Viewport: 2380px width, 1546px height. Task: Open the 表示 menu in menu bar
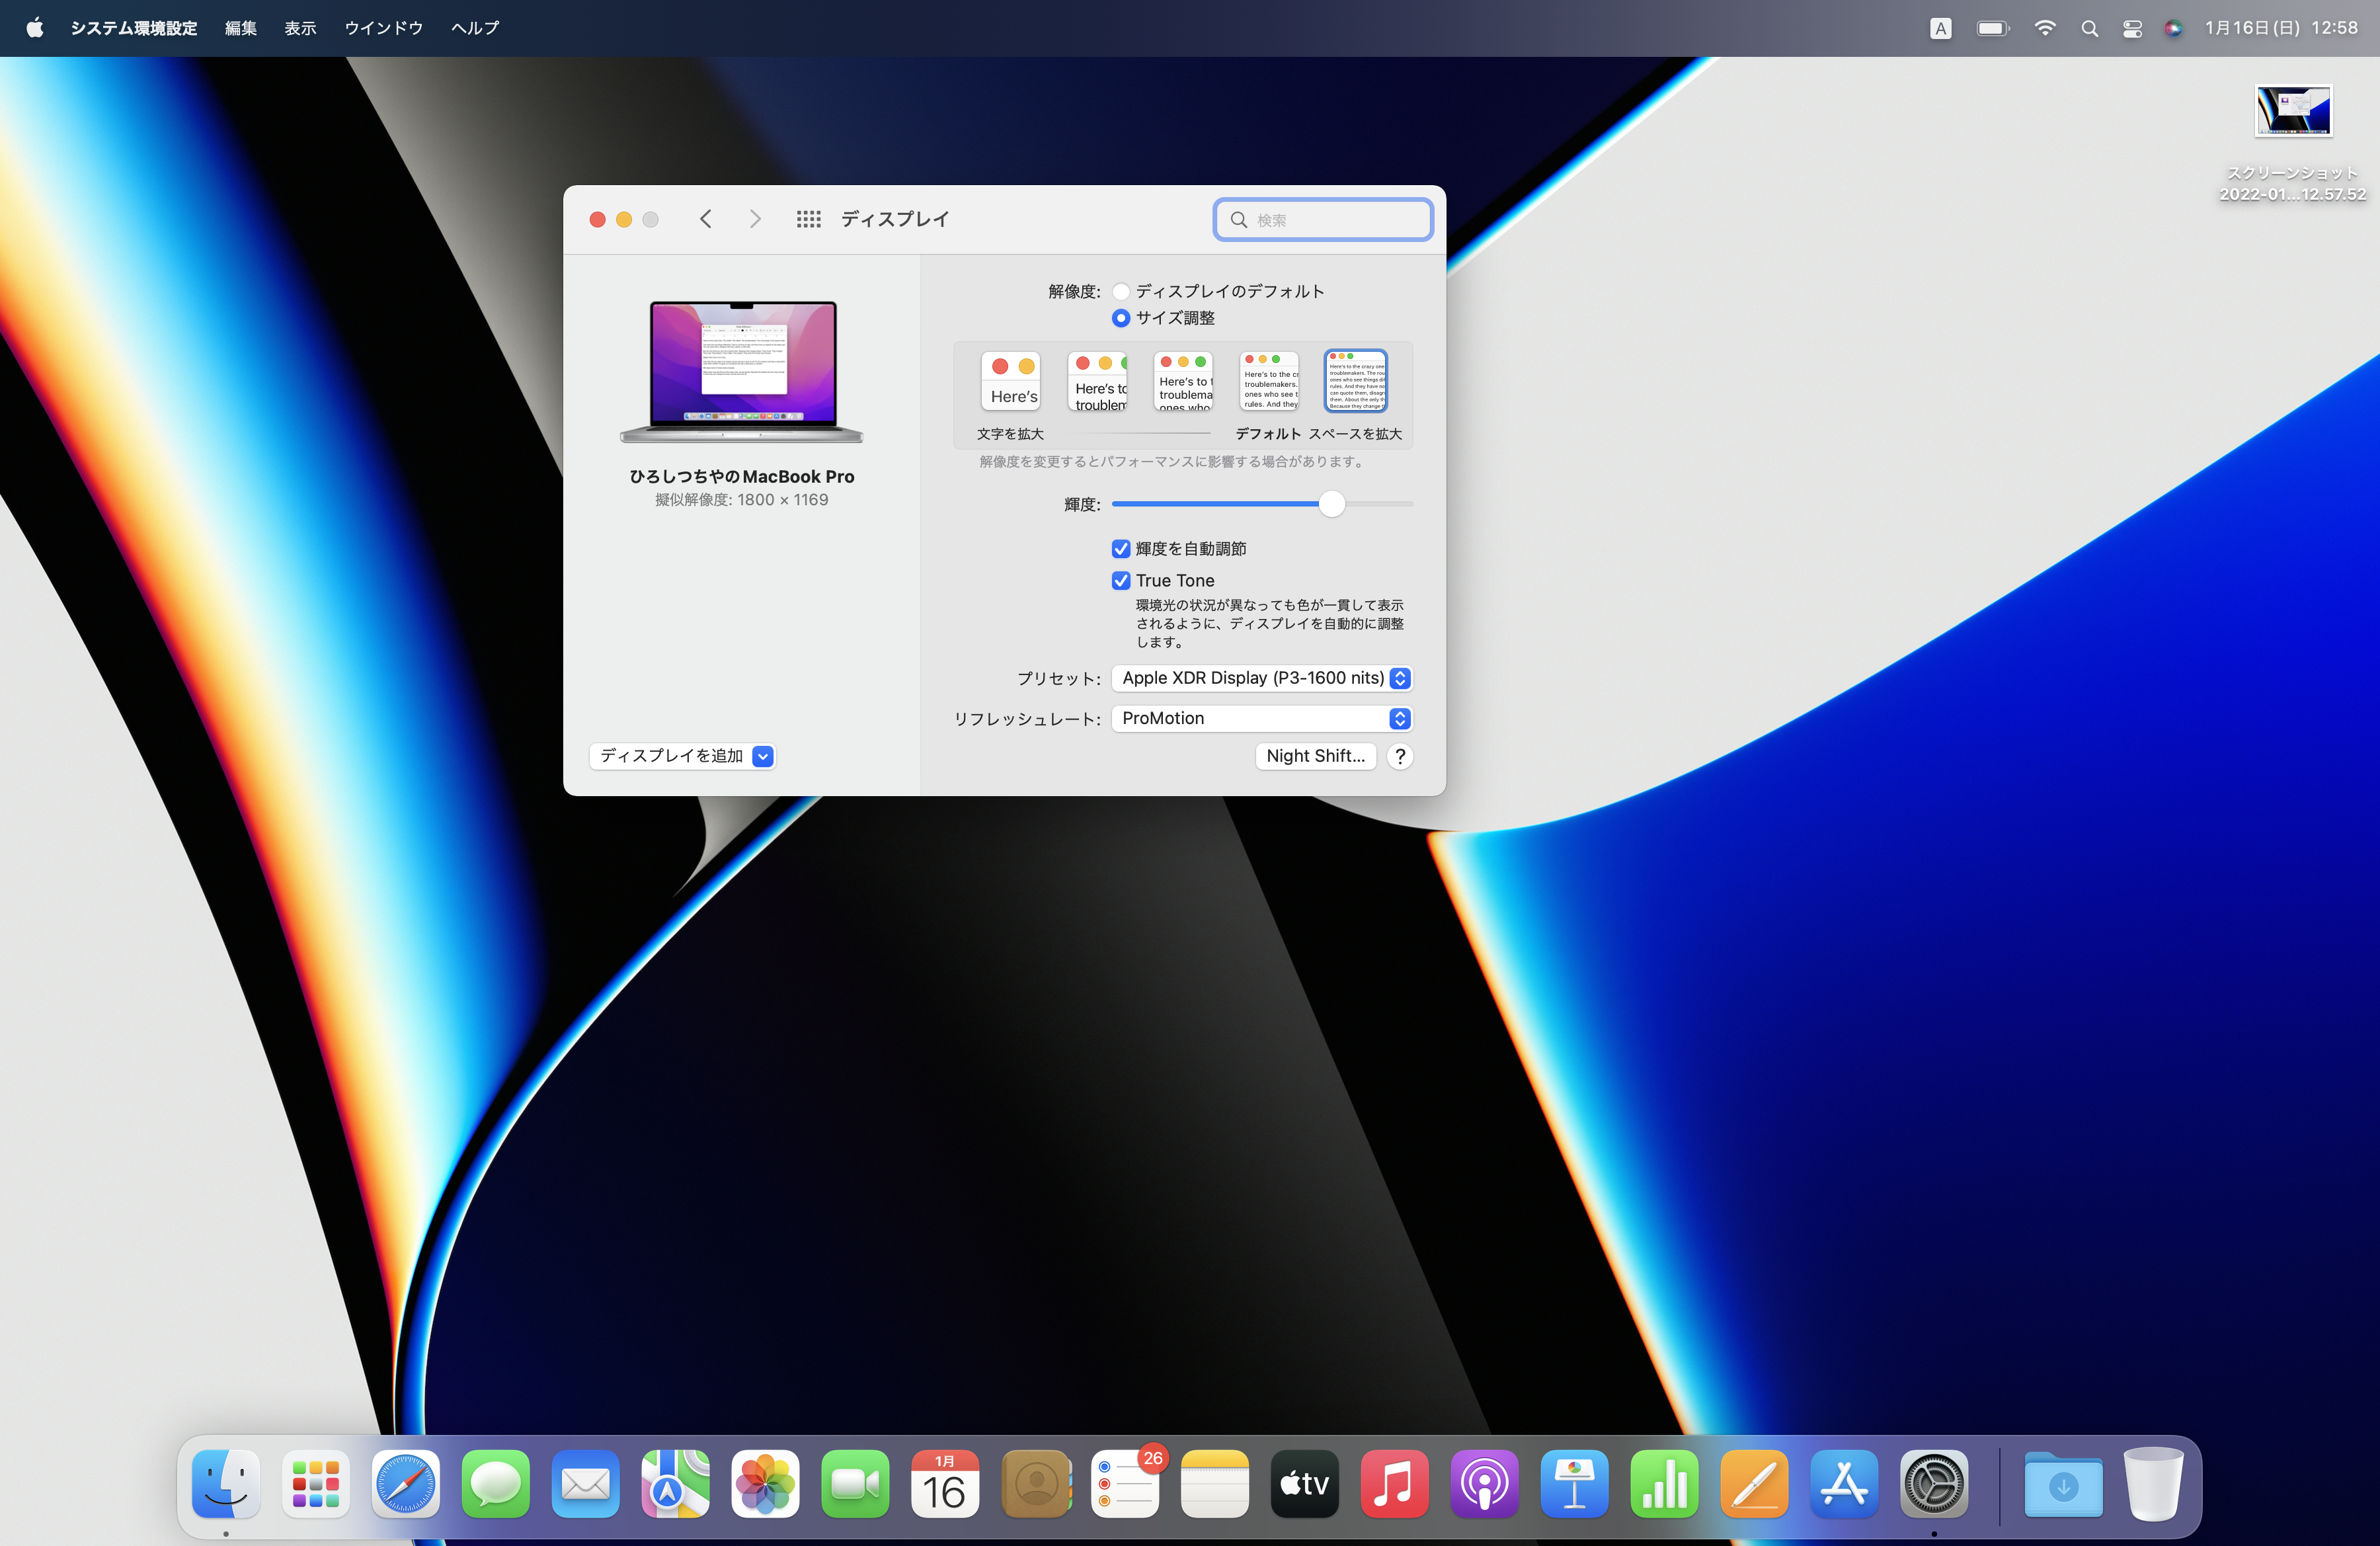pyautogui.click(x=300, y=28)
